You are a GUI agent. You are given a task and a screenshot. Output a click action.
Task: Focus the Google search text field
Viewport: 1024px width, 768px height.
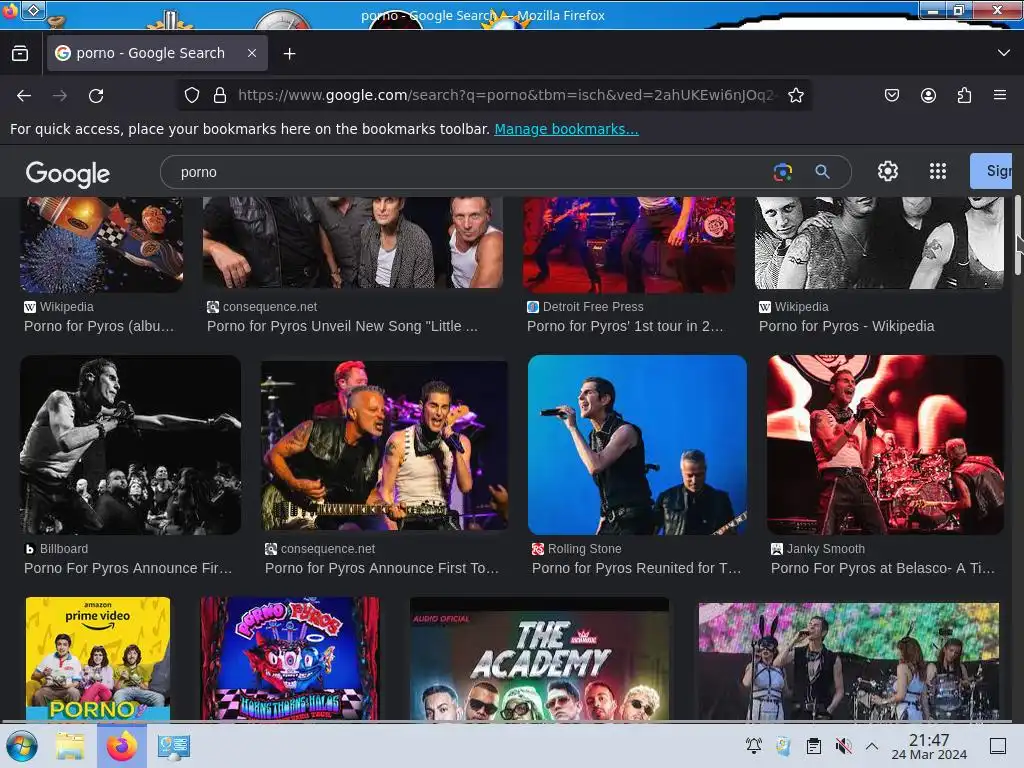470,172
